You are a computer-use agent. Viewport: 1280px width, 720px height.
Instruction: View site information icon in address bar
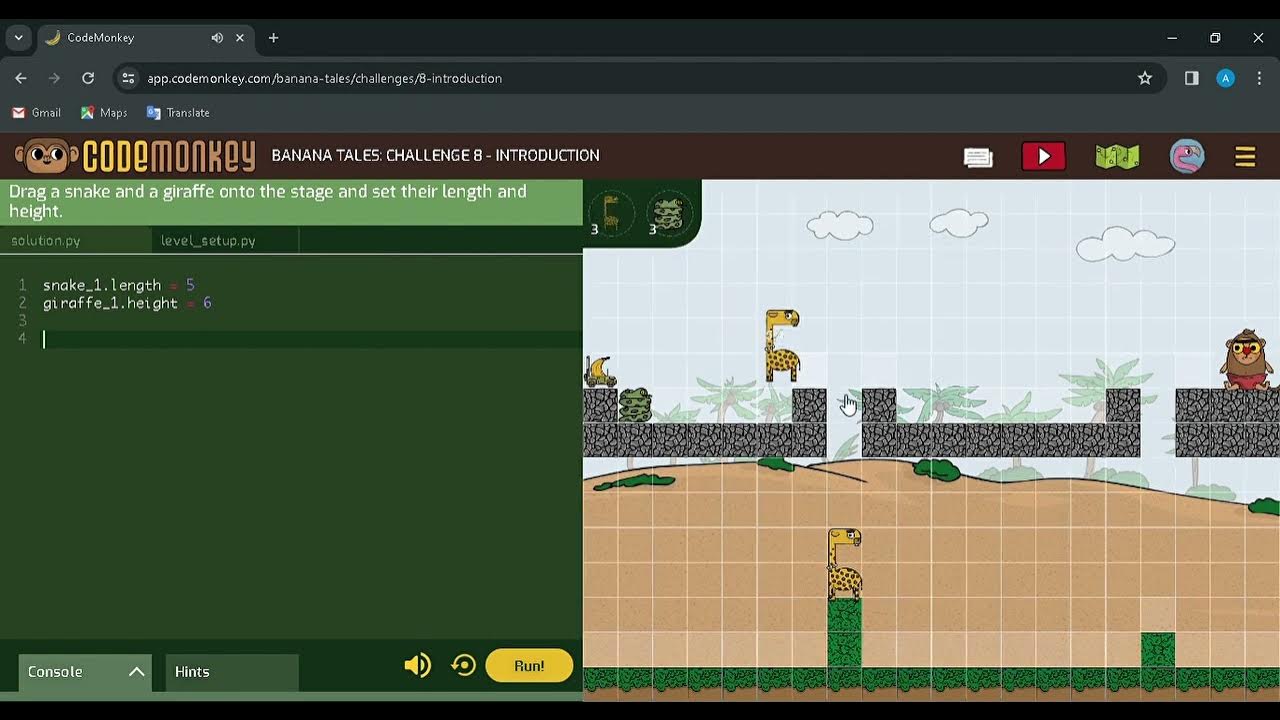127,78
